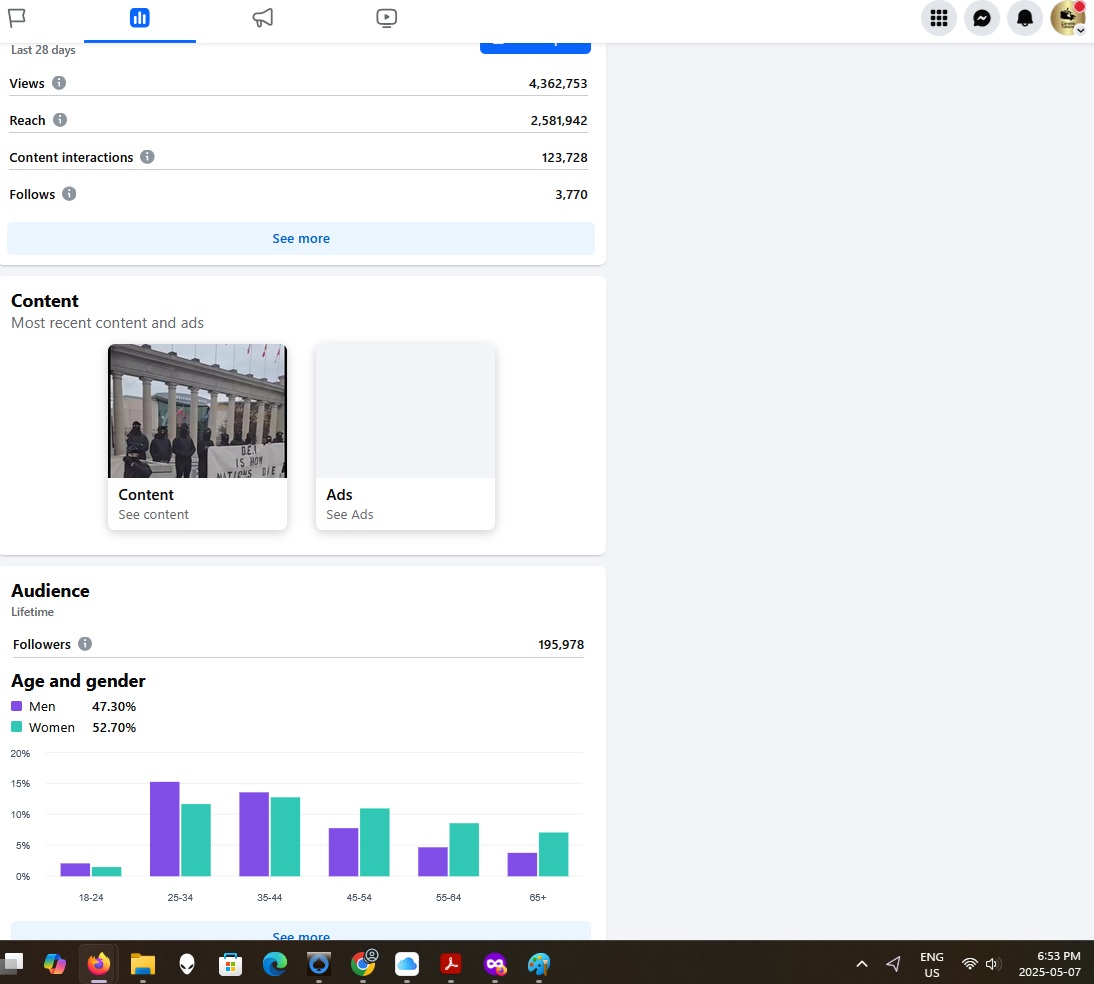Click the See content link
This screenshot has height=984, width=1094.
[153, 515]
